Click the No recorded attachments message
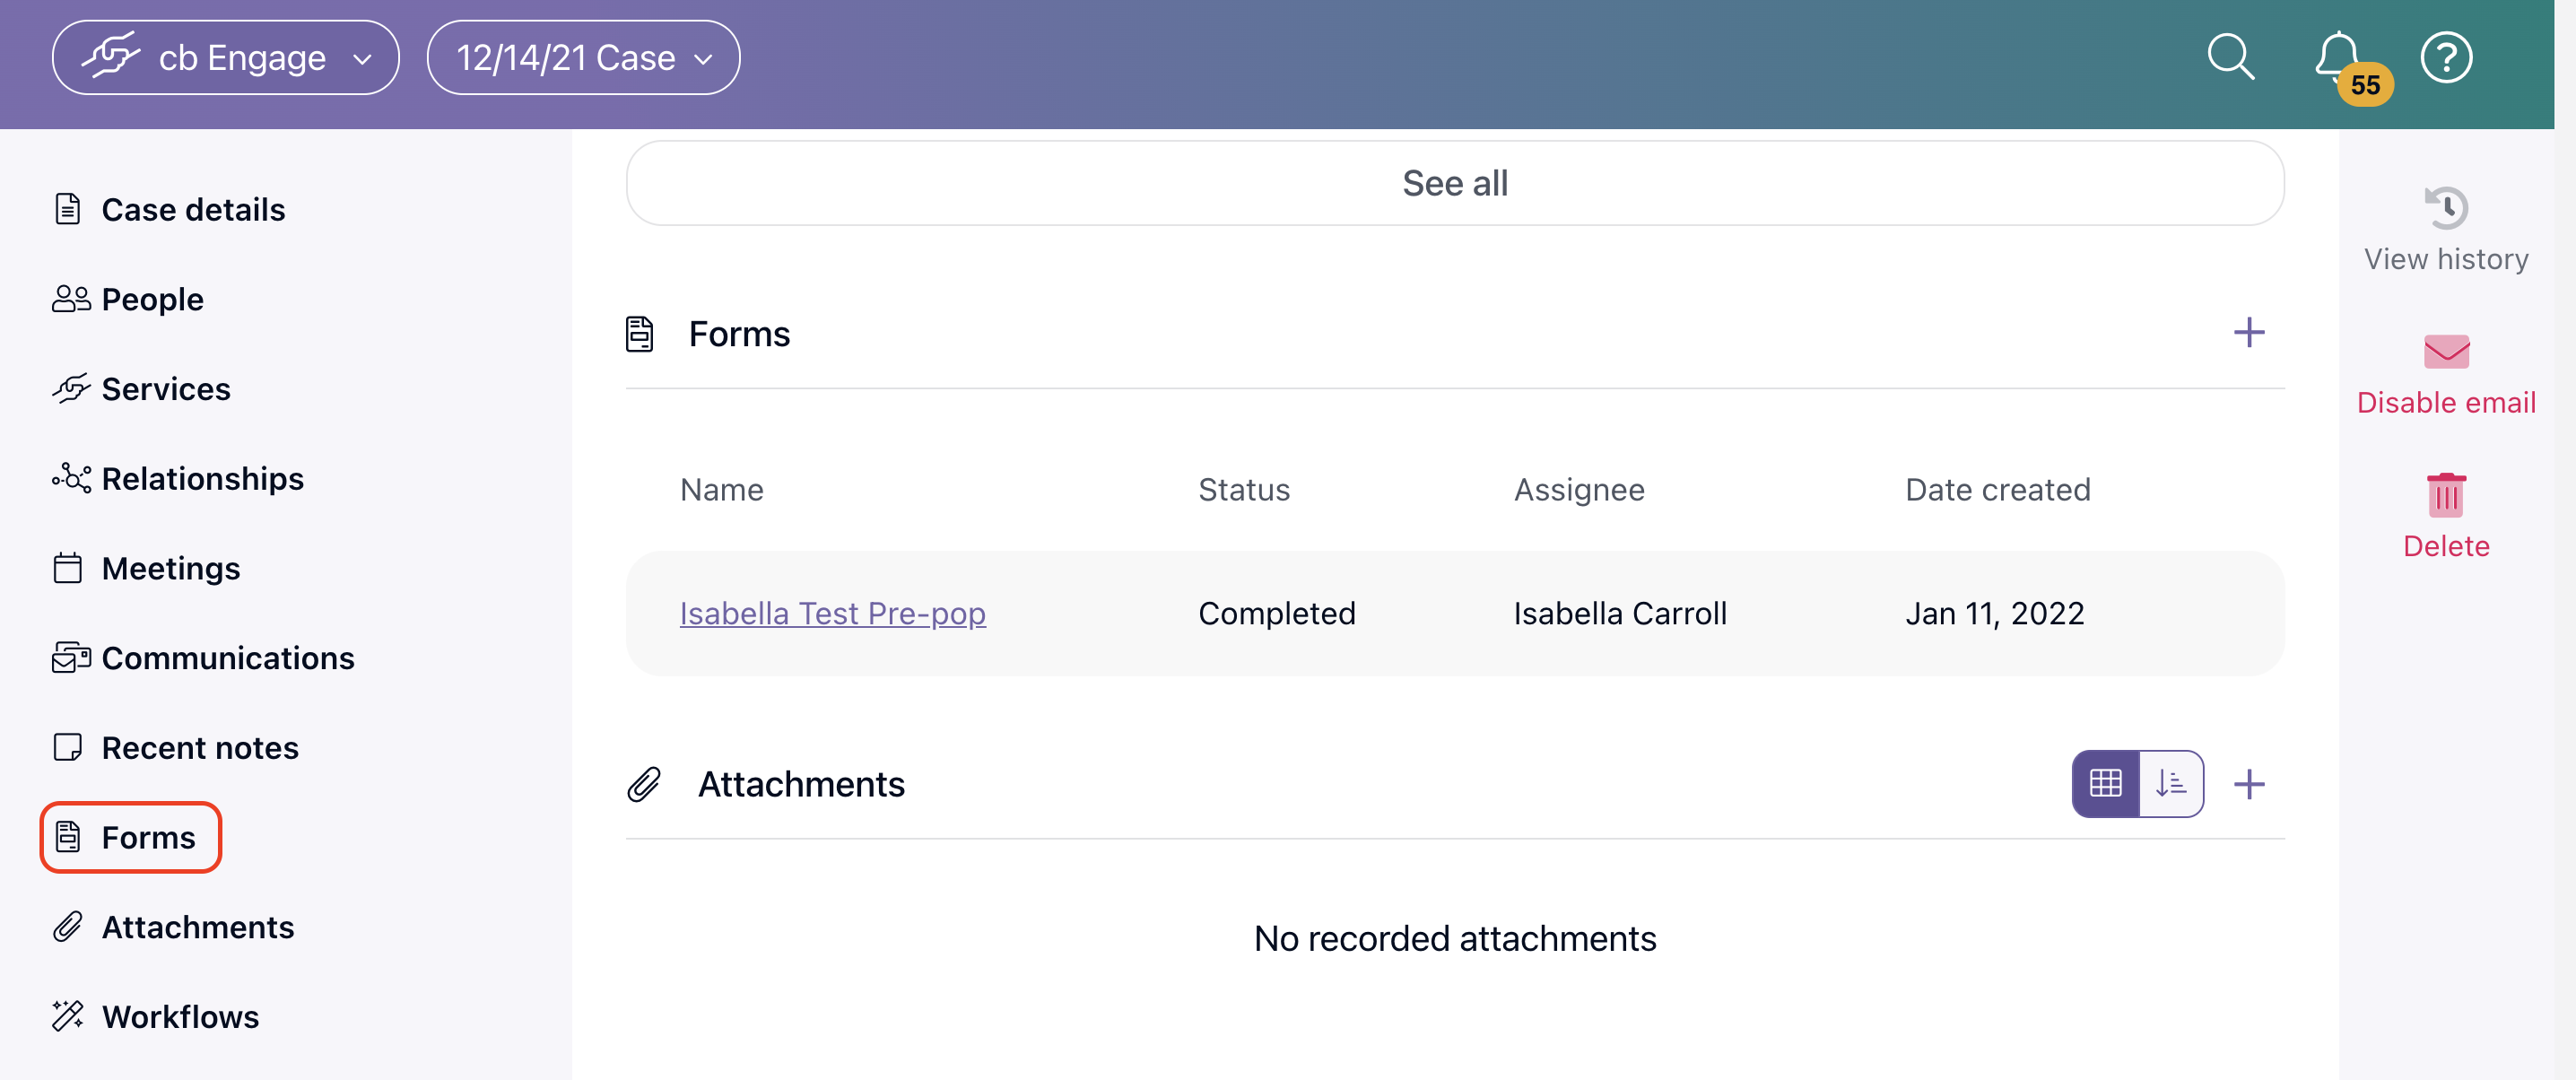Image resolution: width=2576 pixels, height=1080 pixels. (1454, 938)
